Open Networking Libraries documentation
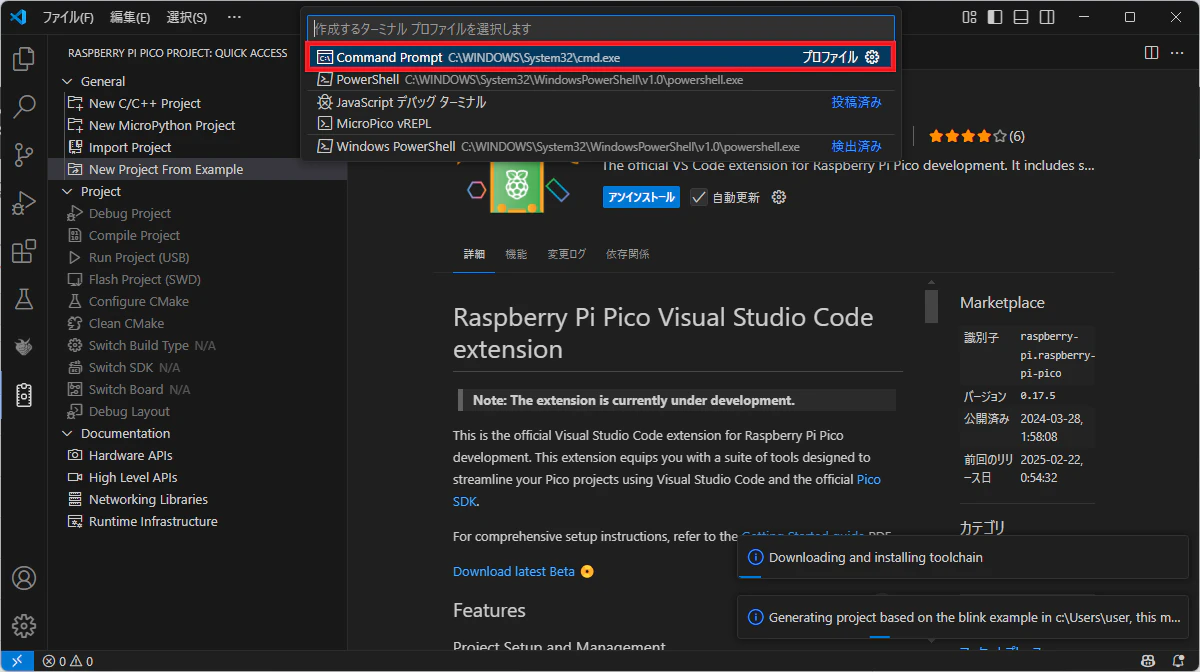 tap(148, 499)
